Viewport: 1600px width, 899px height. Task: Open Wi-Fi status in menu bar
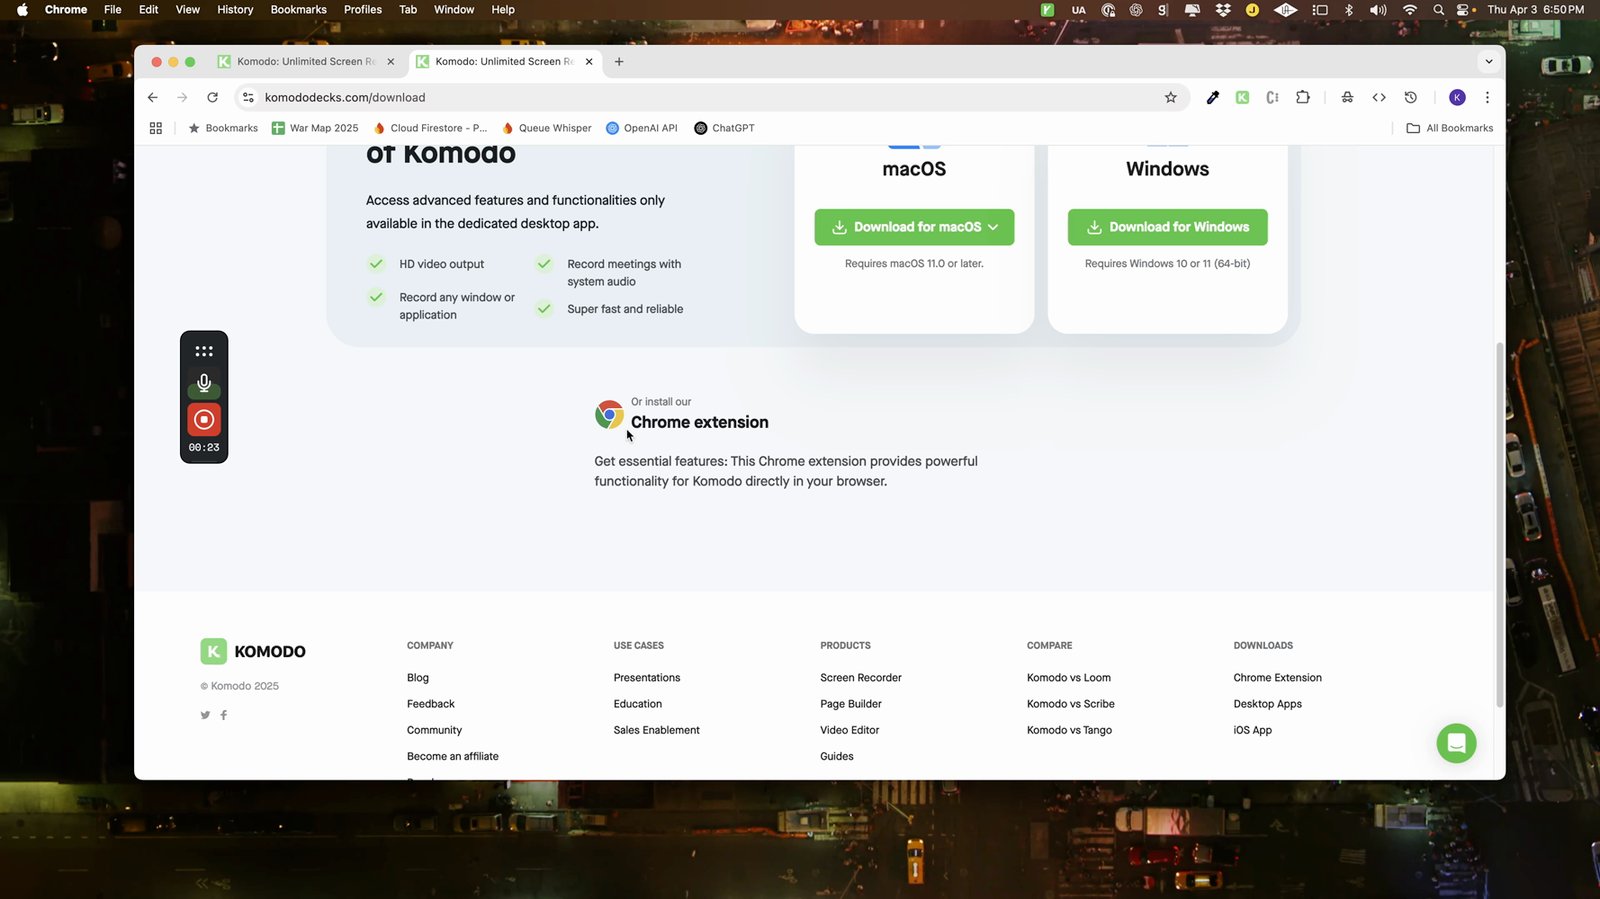(1409, 9)
